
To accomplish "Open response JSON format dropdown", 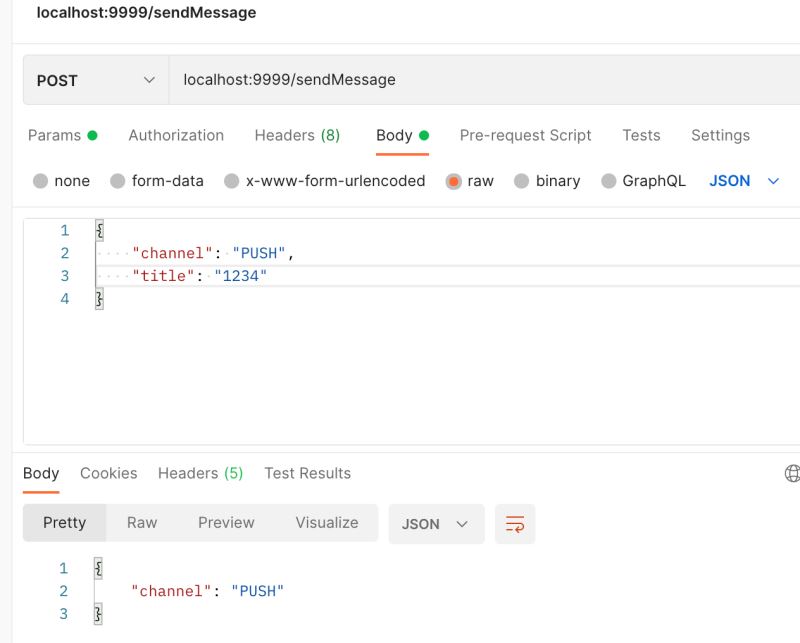I will click(x=436, y=524).
